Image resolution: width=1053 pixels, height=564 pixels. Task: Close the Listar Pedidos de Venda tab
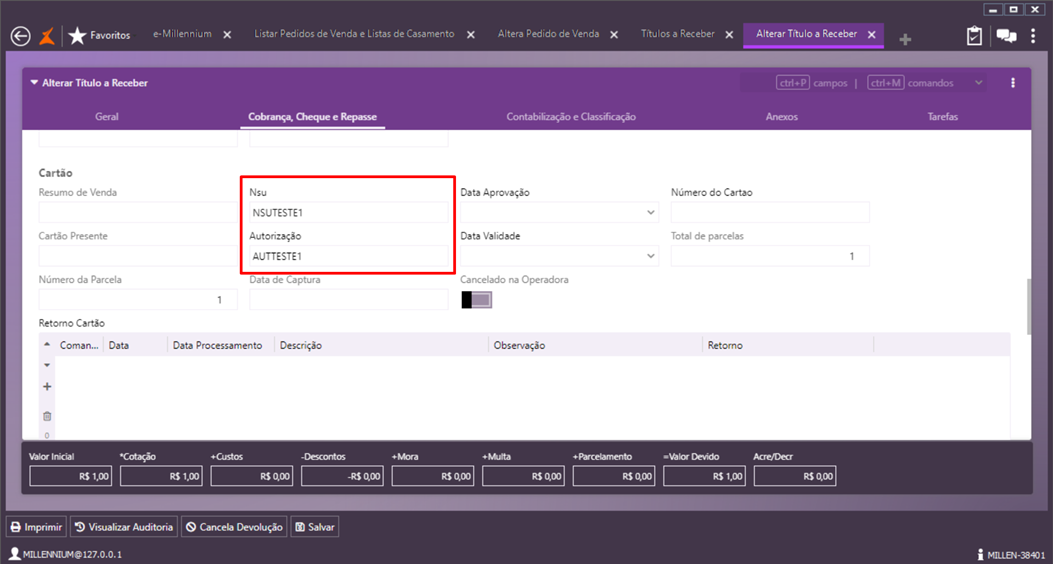click(x=471, y=34)
